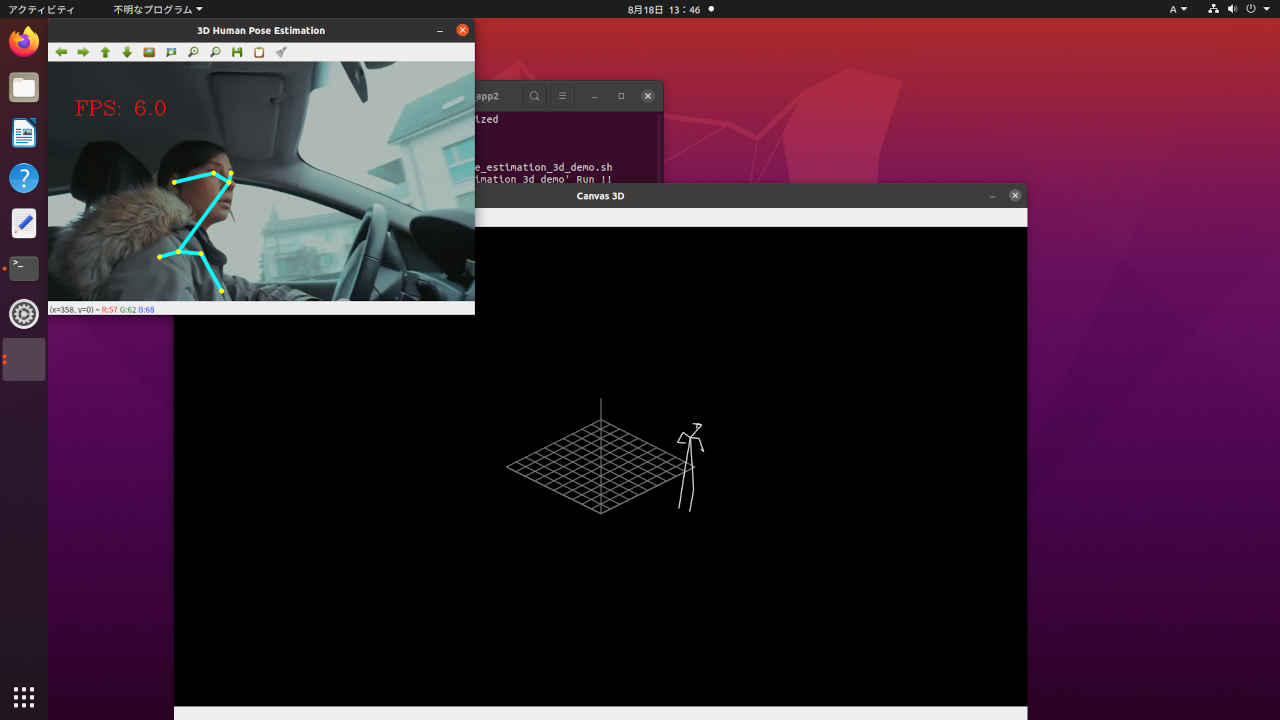The width and height of the screenshot is (1280, 720).
Task: Click the clipboard icon on the pose estimation toolbar
Action: (x=259, y=52)
